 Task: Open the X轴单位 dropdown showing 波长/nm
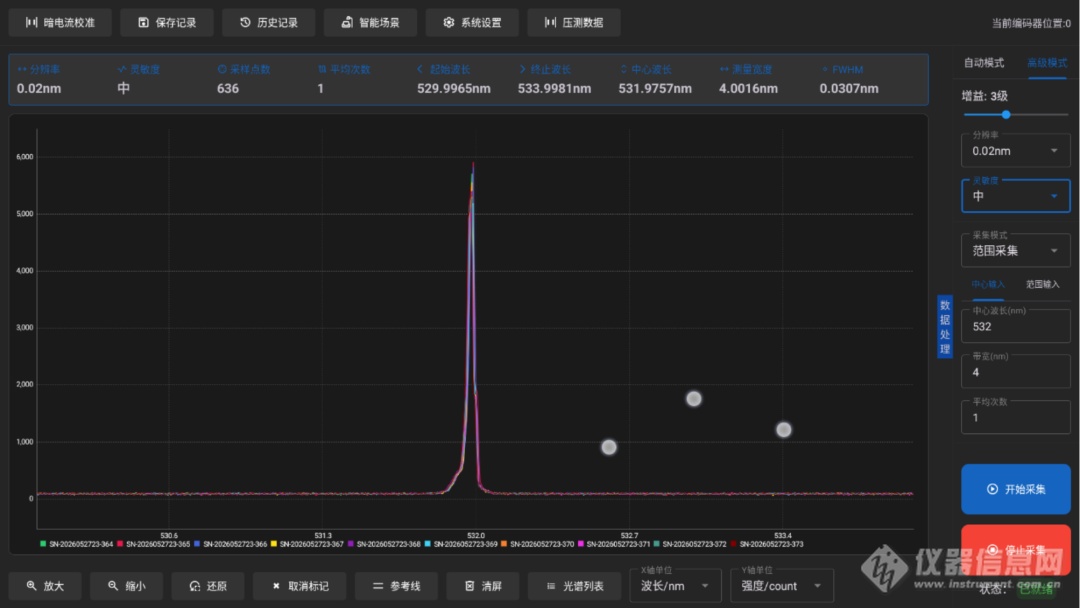coord(675,586)
